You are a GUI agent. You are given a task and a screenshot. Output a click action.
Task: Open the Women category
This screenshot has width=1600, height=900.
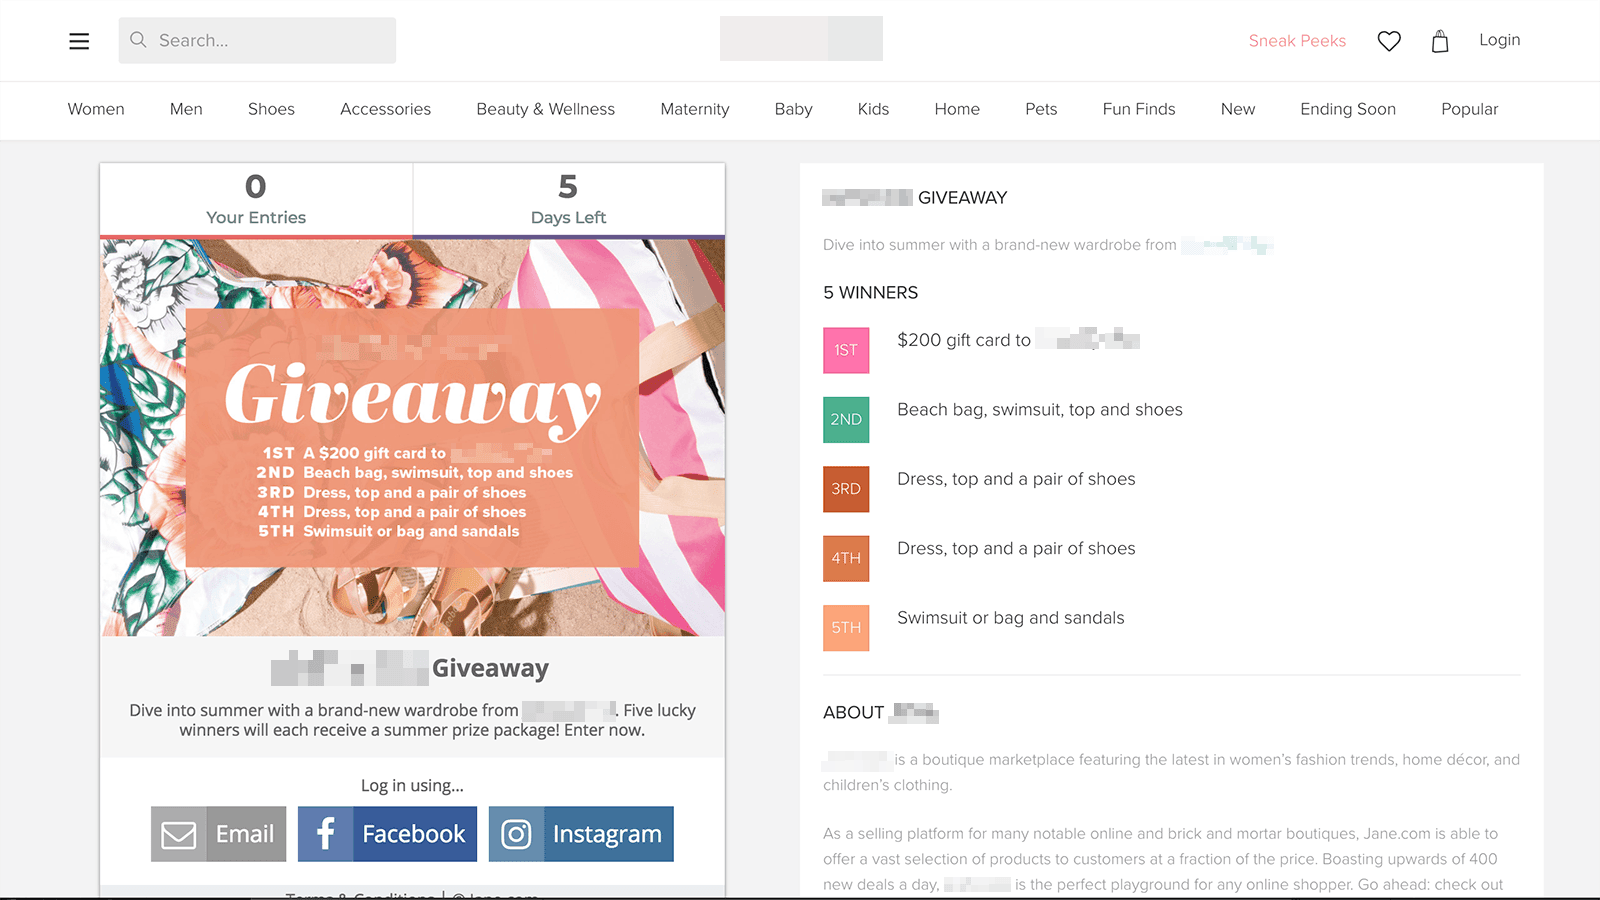coord(96,109)
